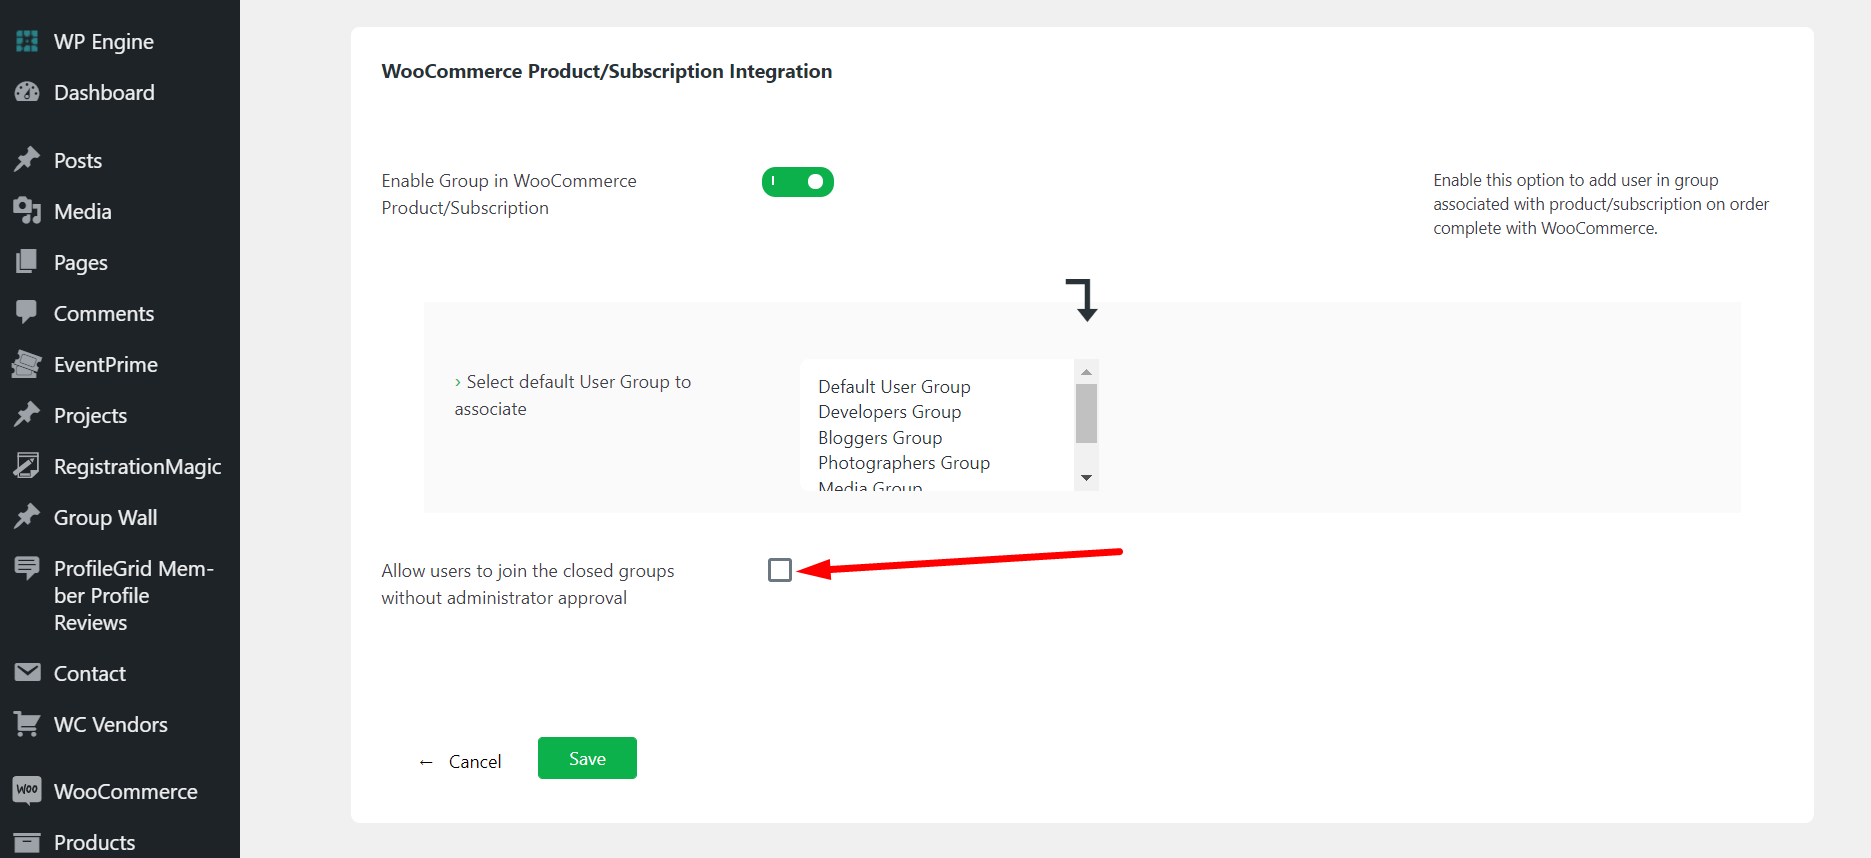
Task: Click the Save button
Action: click(x=587, y=758)
